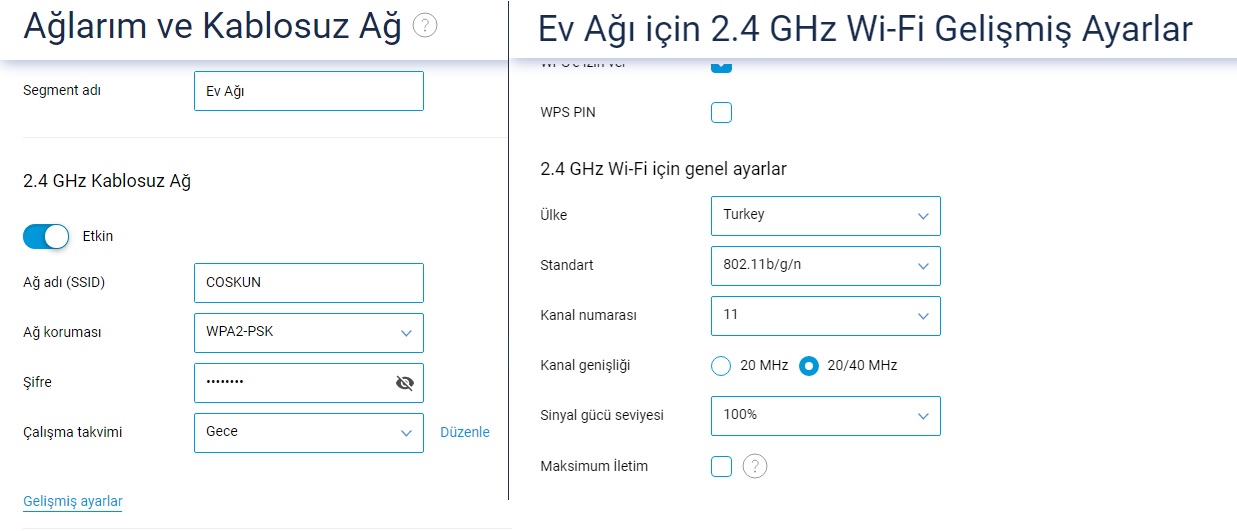
Task: Expand the Çalışma takvimi Gece dropdown
Action: point(309,433)
